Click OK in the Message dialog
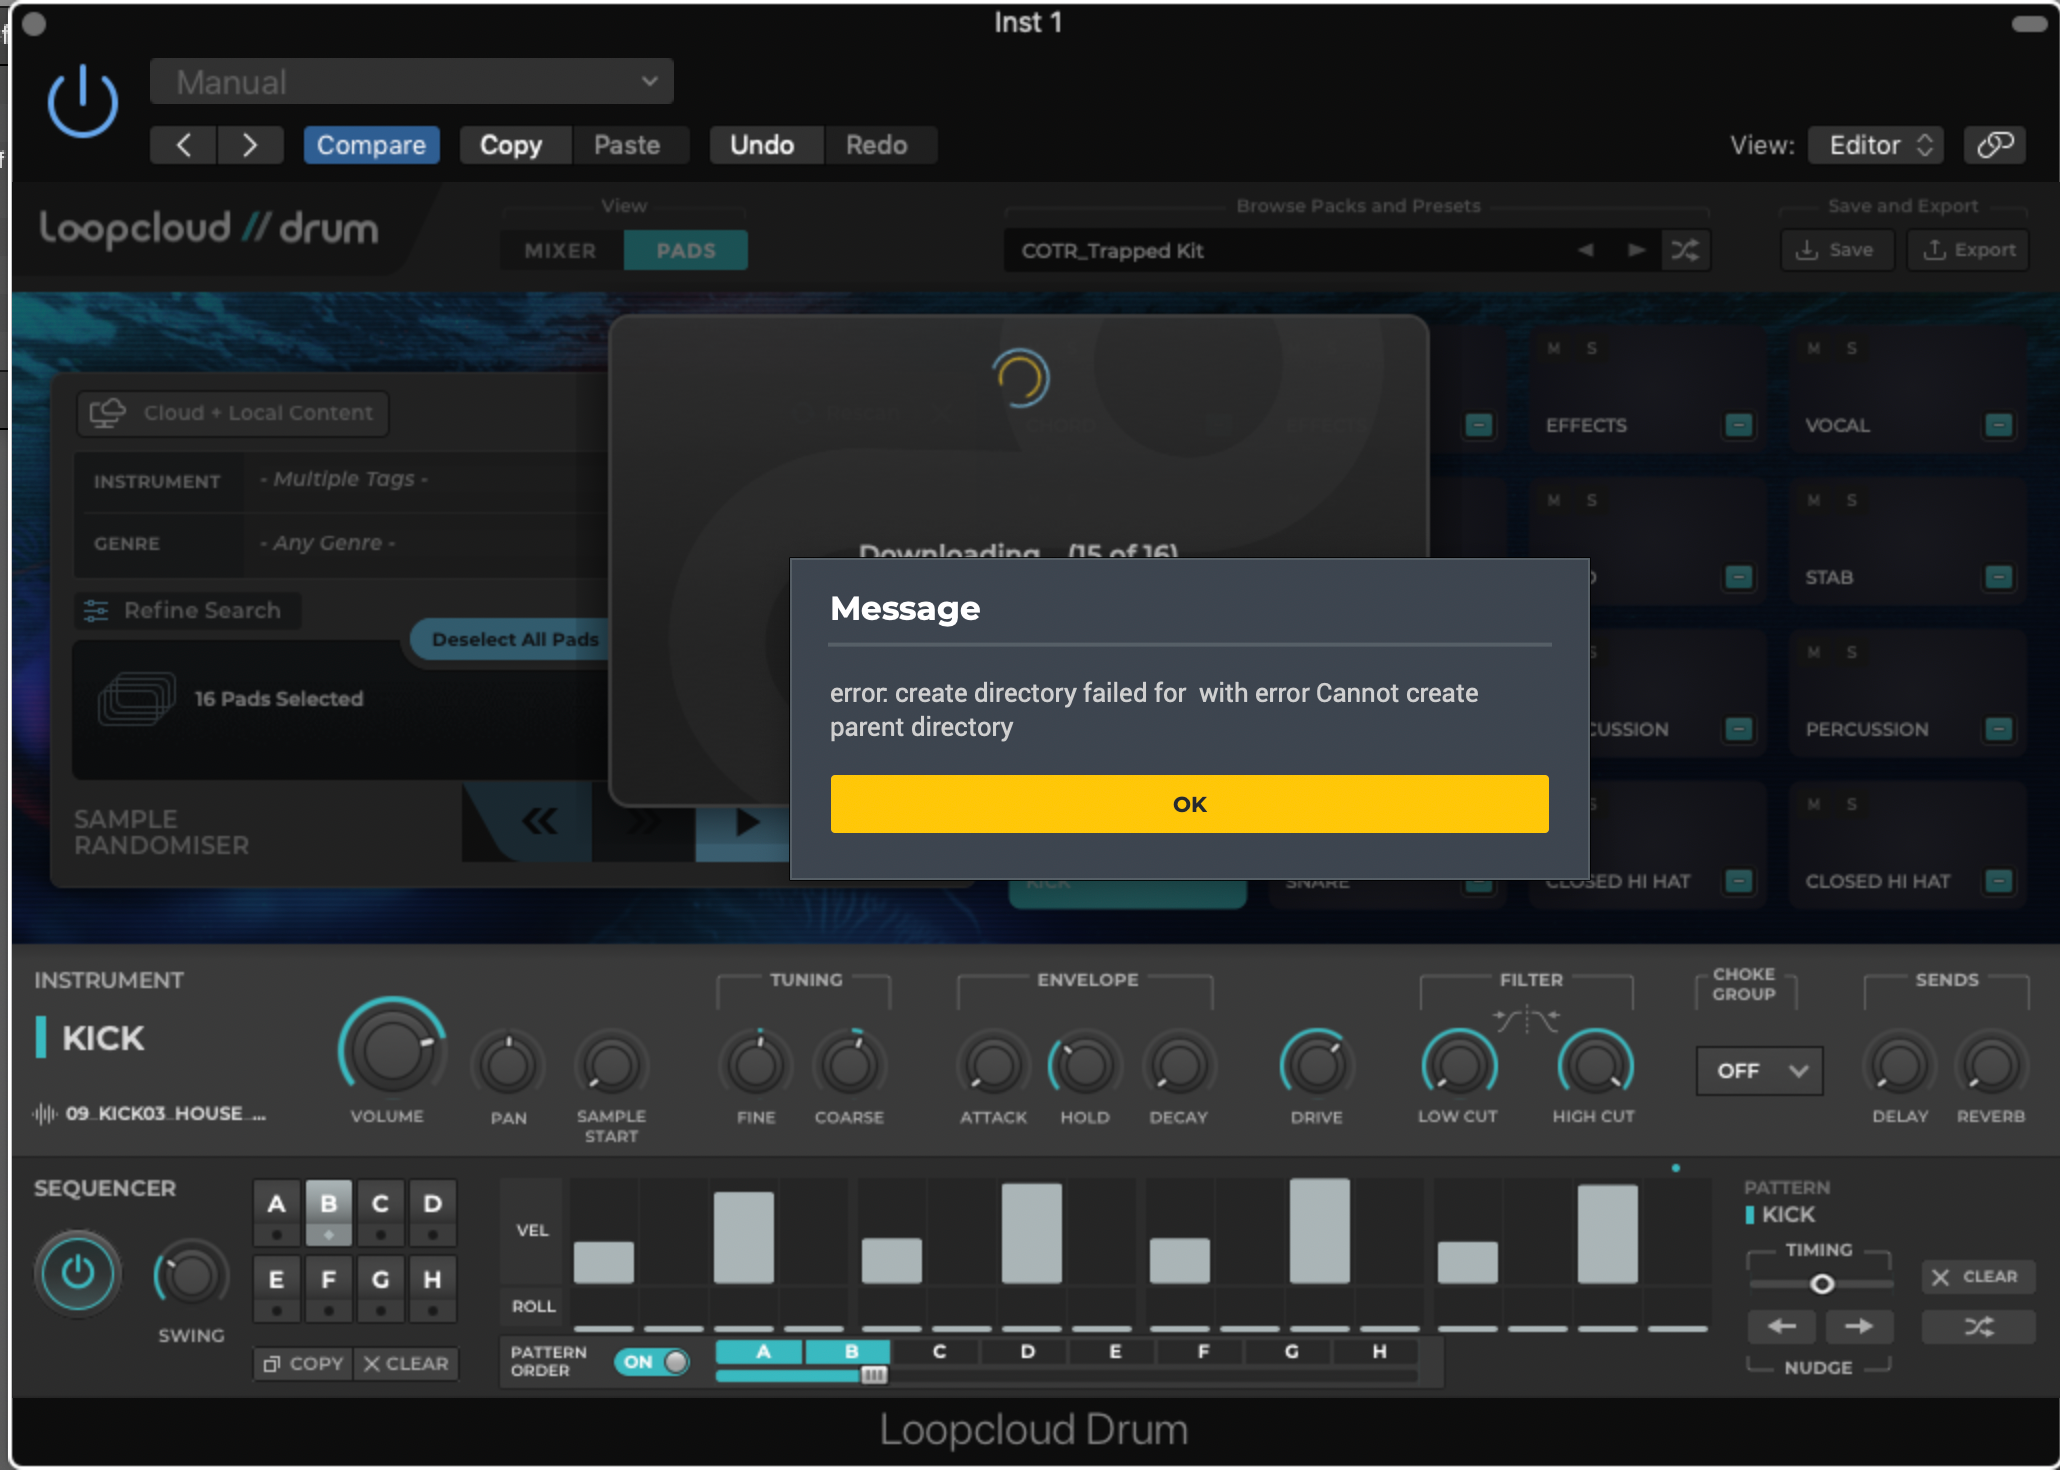The image size is (2060, 1470). [x=1189, y=804]
